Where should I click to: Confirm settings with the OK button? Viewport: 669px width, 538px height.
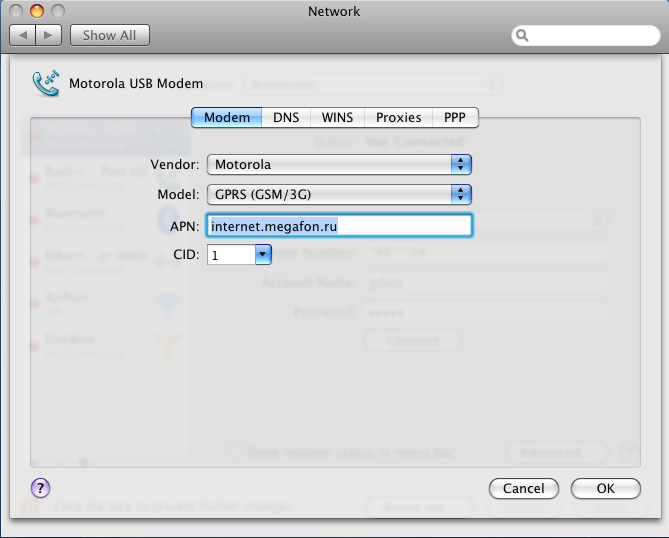[x=605, y=488]
